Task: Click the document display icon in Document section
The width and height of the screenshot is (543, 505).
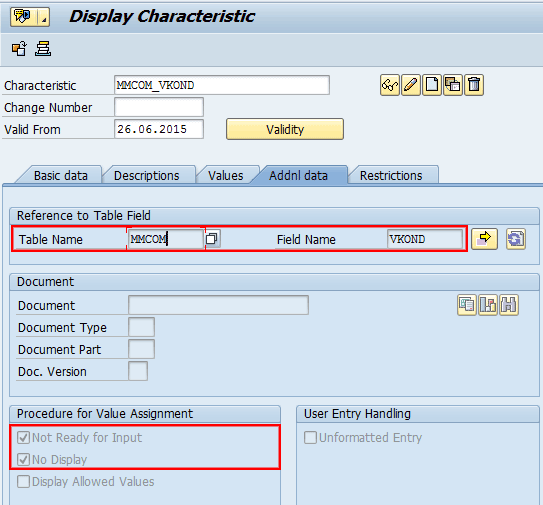Action: [x=466, y=305]
